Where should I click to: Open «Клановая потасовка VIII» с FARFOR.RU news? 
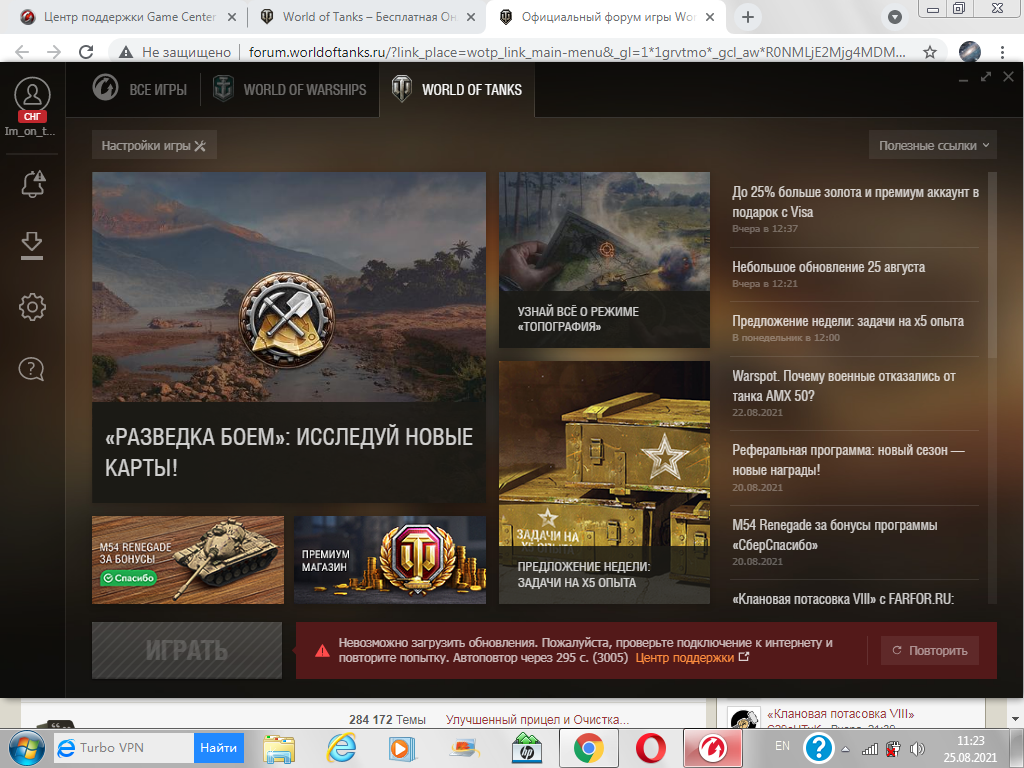click(x=842, y=598)
